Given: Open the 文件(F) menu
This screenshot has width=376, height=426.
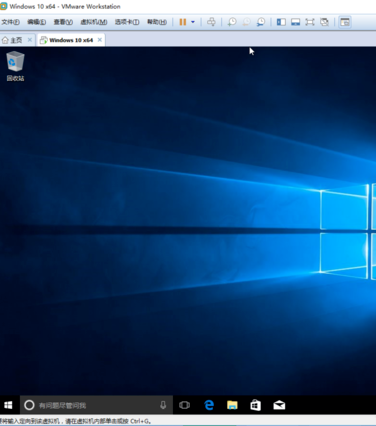Looking at the screenshot, I should tap(10, 22).
